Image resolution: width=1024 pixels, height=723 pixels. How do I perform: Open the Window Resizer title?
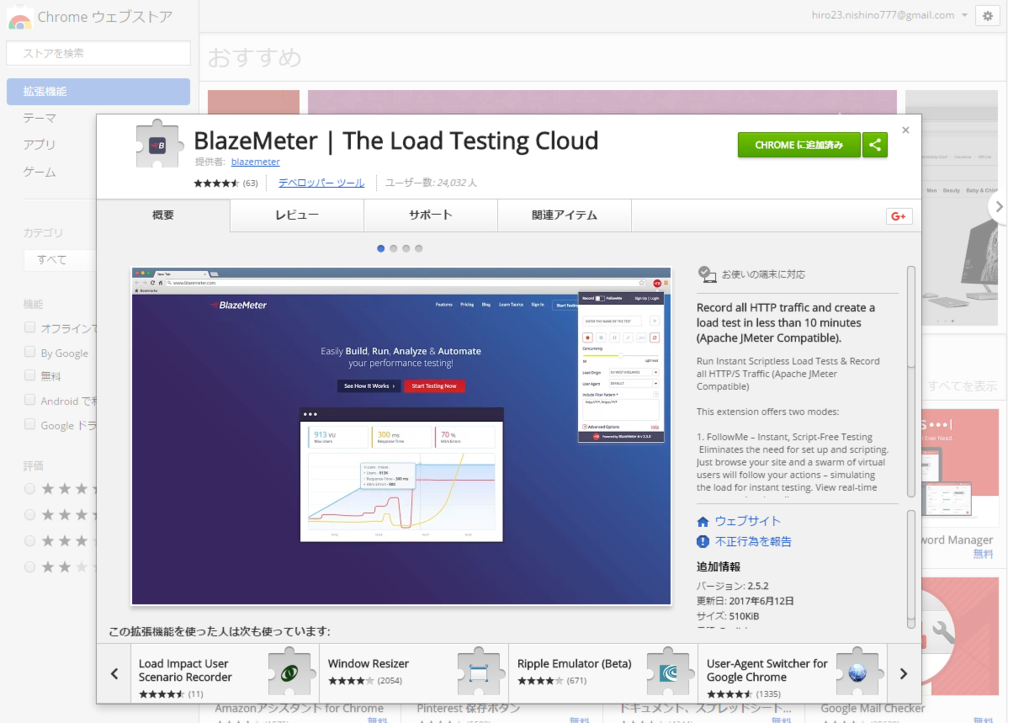368,664
